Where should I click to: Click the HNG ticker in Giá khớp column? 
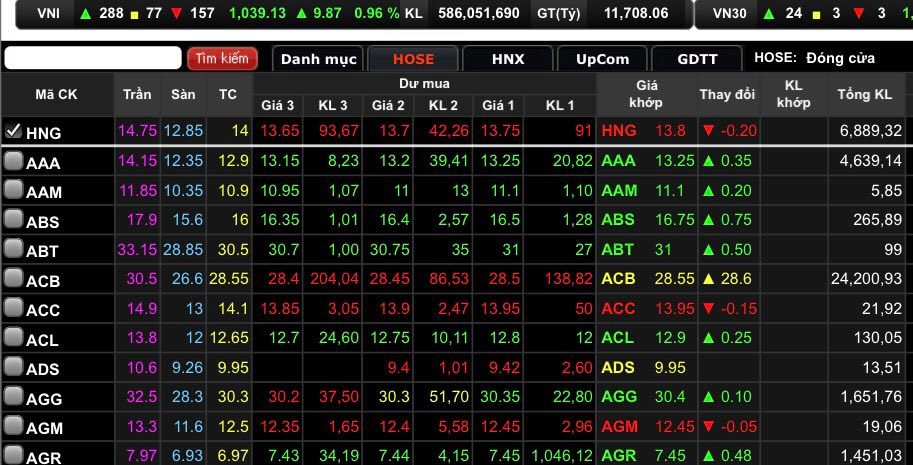[x=619, y=130]
